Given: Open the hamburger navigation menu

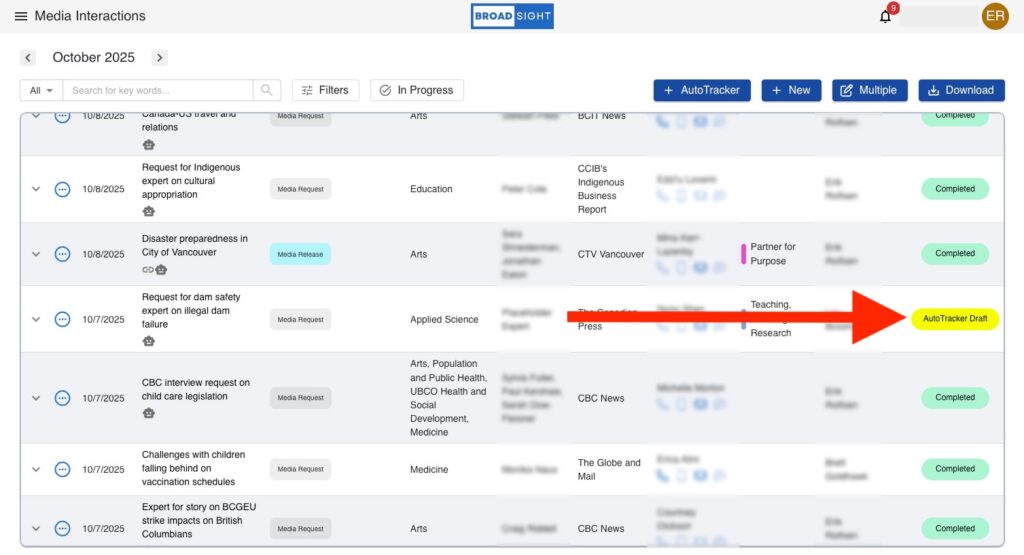Looking at the screenshot, I should [x=21, y=16].
